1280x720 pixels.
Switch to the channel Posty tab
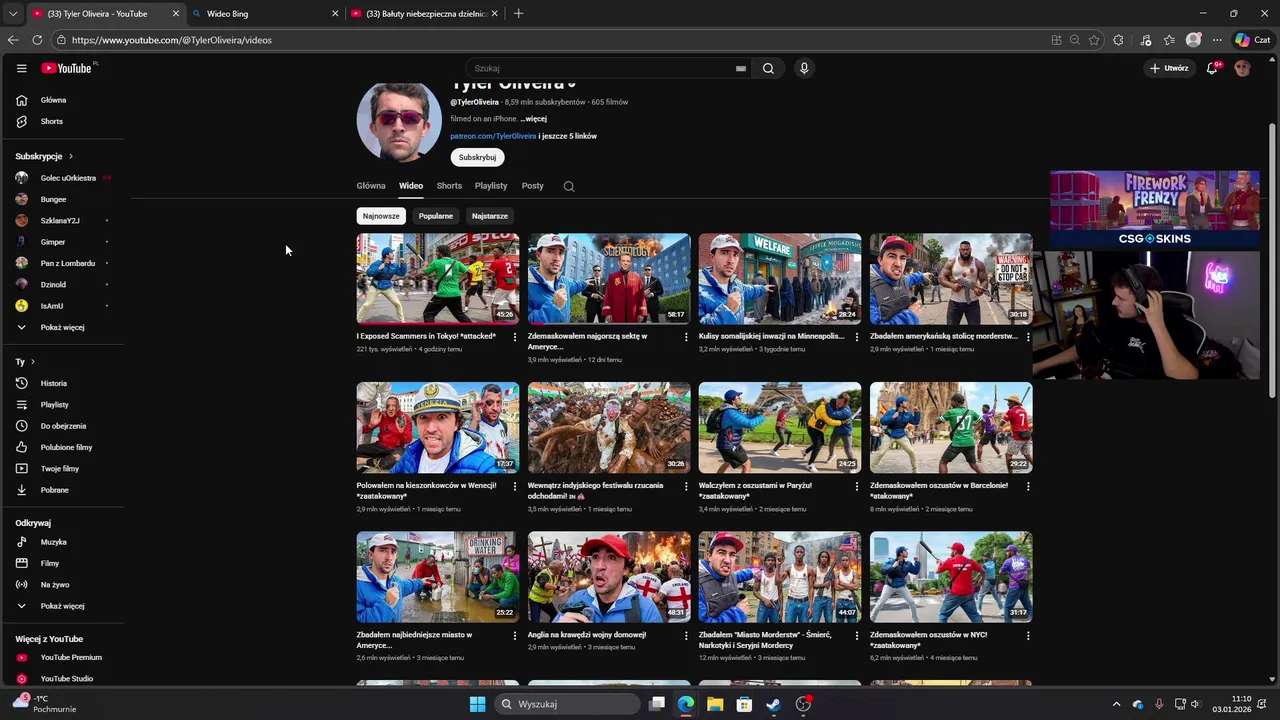point(533,186)
